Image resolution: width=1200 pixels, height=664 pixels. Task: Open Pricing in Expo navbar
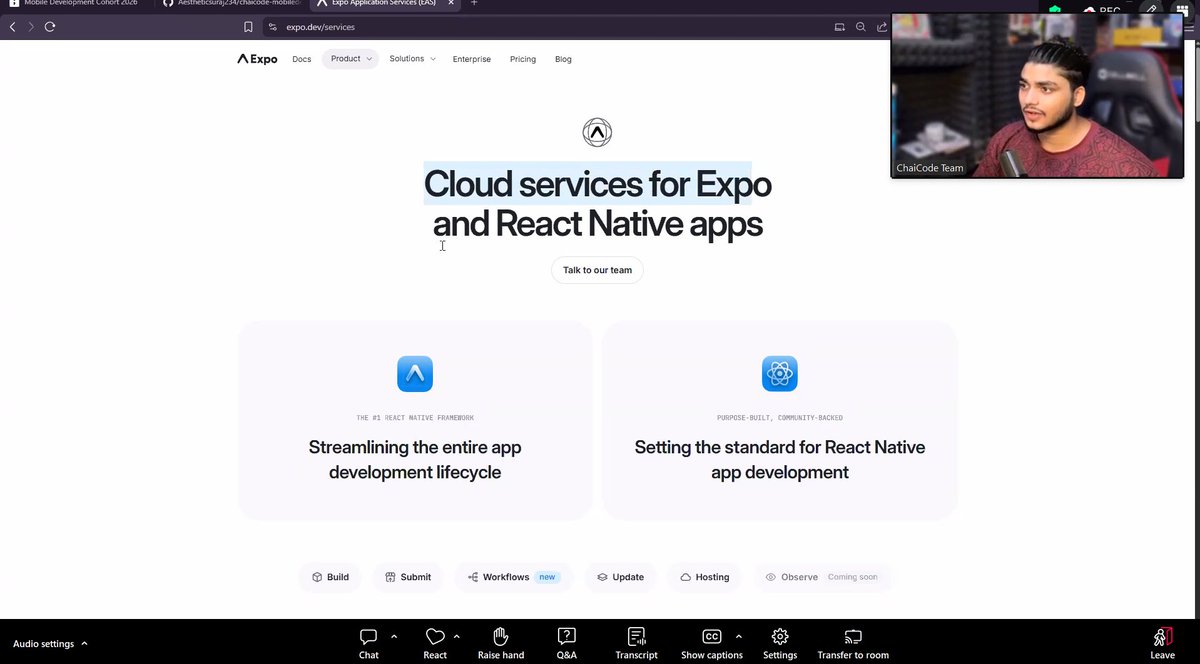[x=523, y=59]
